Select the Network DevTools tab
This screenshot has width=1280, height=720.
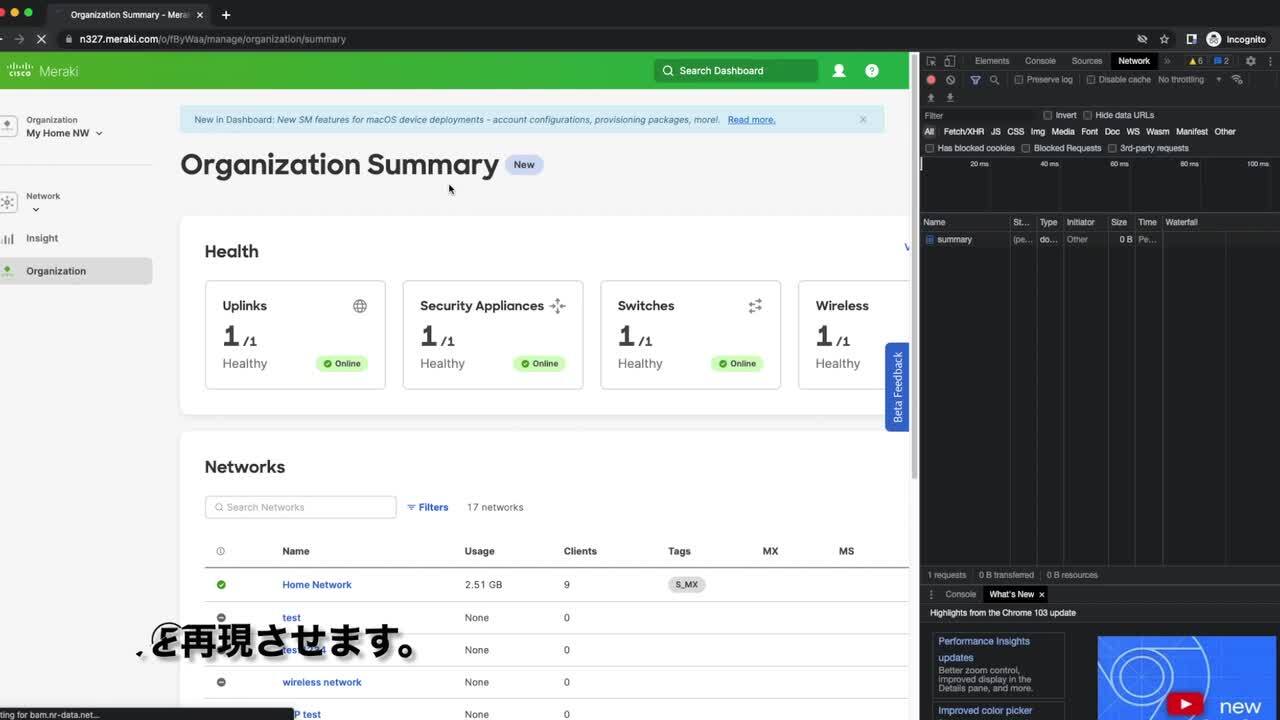[x=1134, y=61]
